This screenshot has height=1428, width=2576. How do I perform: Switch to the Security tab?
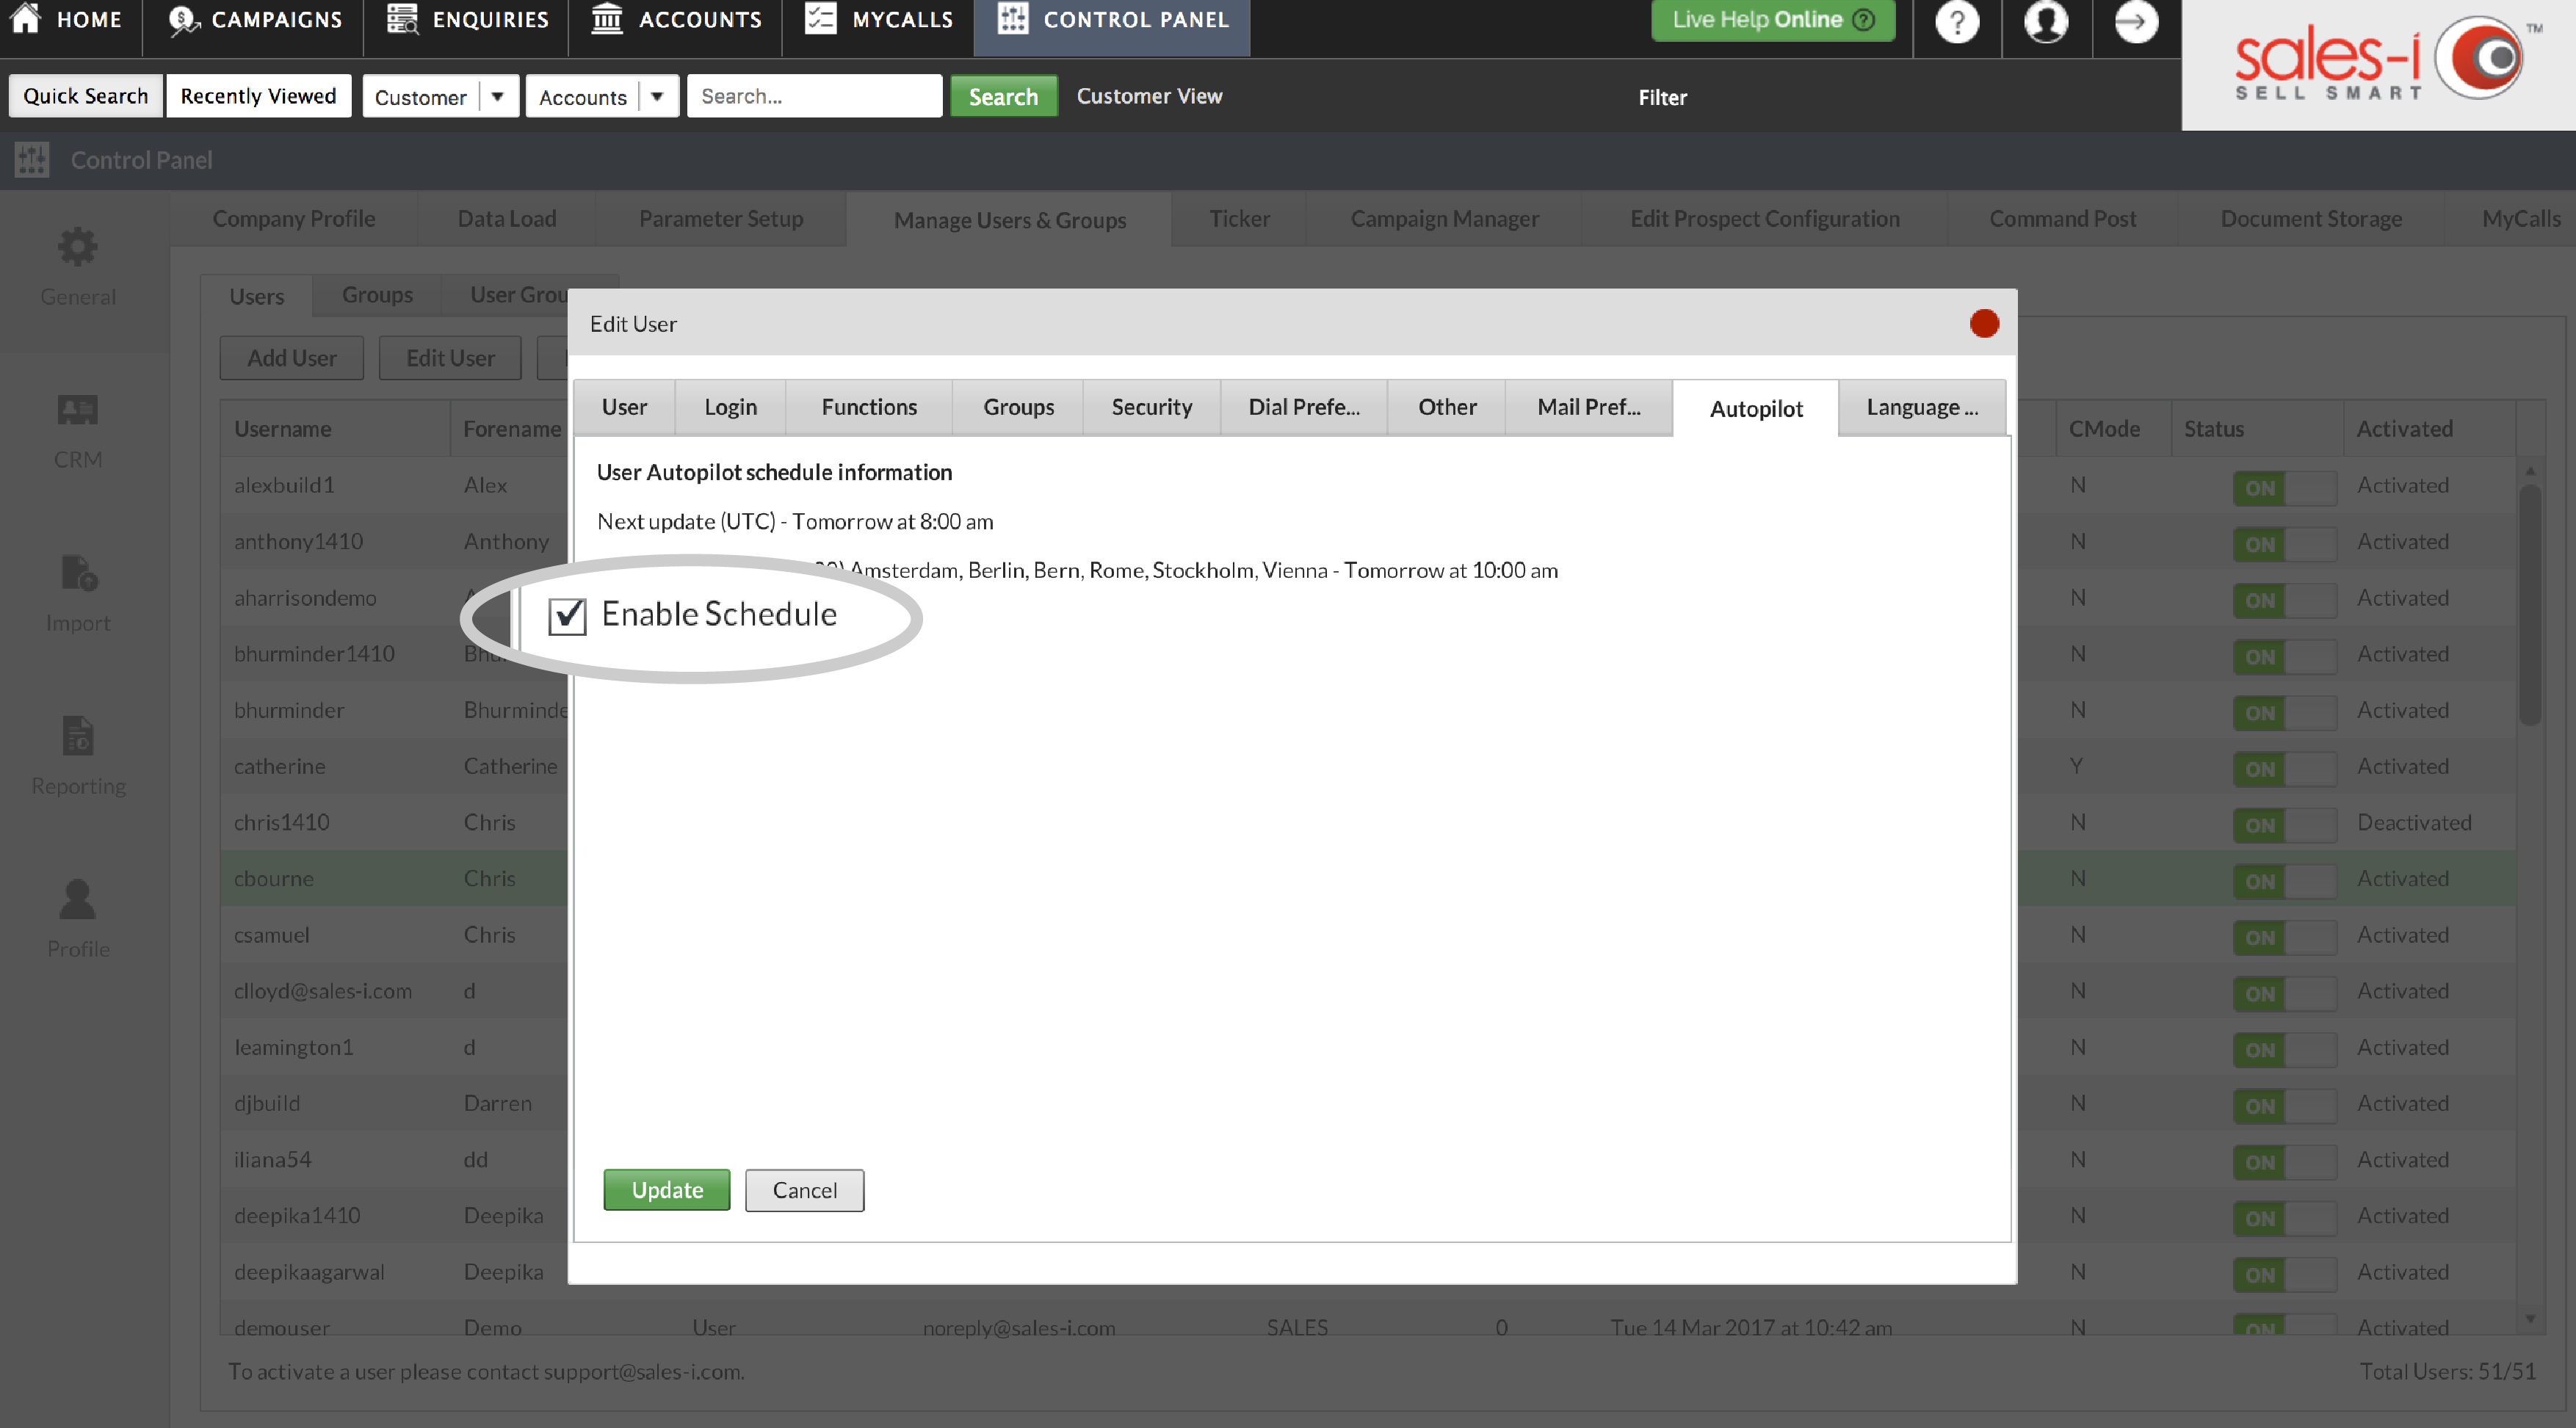click(x=1150, y=406)
